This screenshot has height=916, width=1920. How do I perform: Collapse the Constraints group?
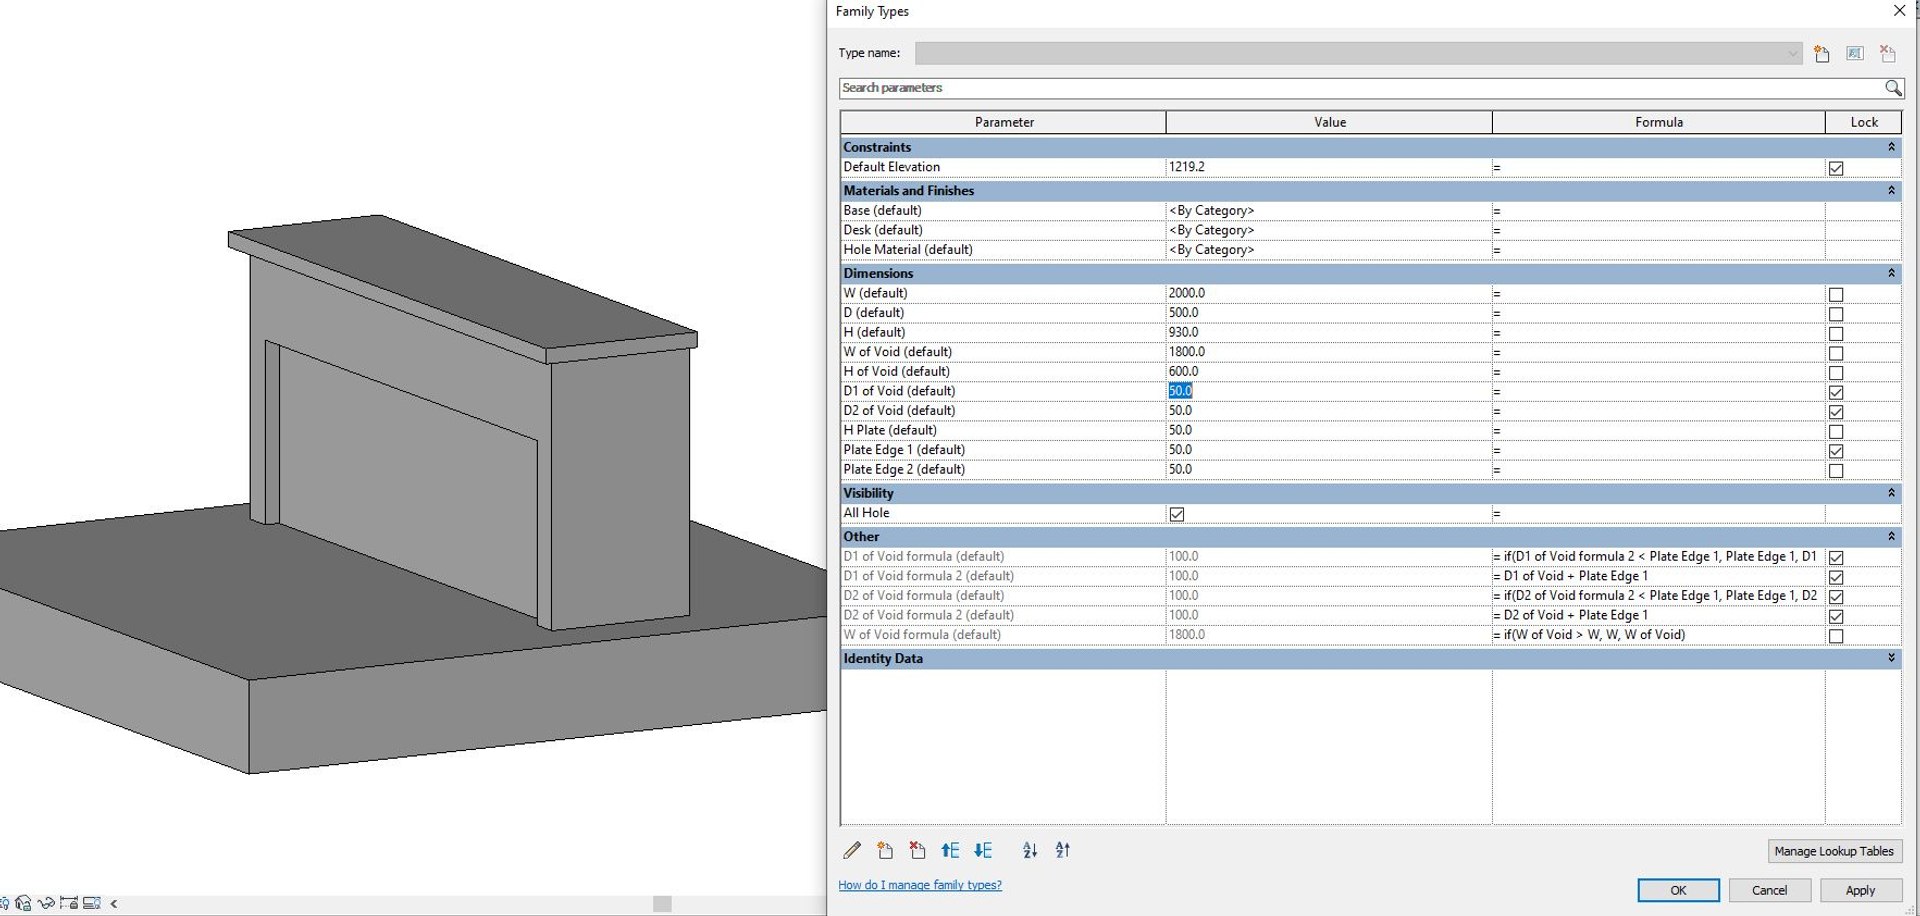tap(1891, 147)
